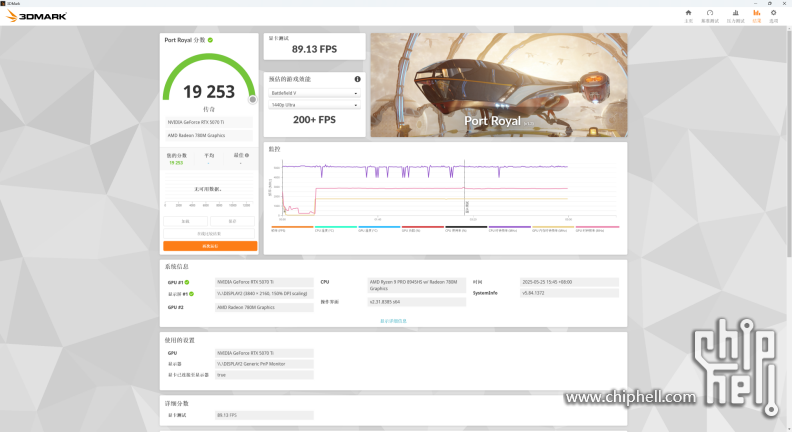Click the v2.31.8385 s64 version field
Screen dimensions: 792x432
417,302
